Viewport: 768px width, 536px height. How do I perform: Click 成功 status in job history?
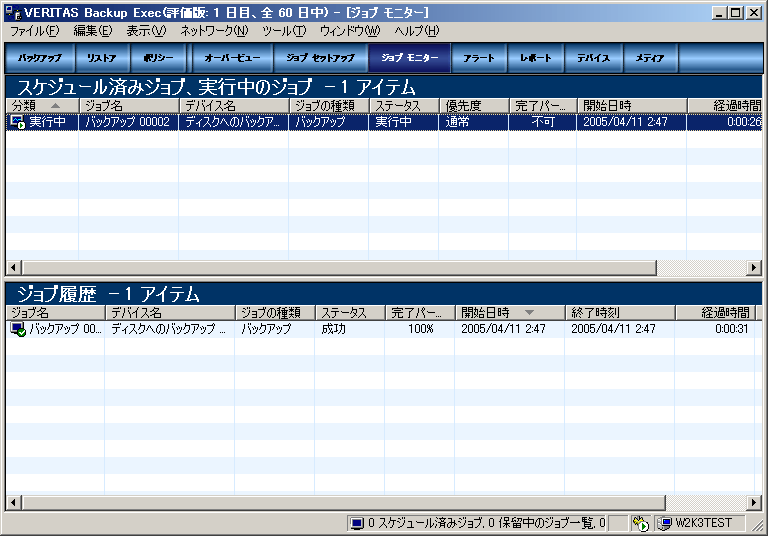click(334, 329)
